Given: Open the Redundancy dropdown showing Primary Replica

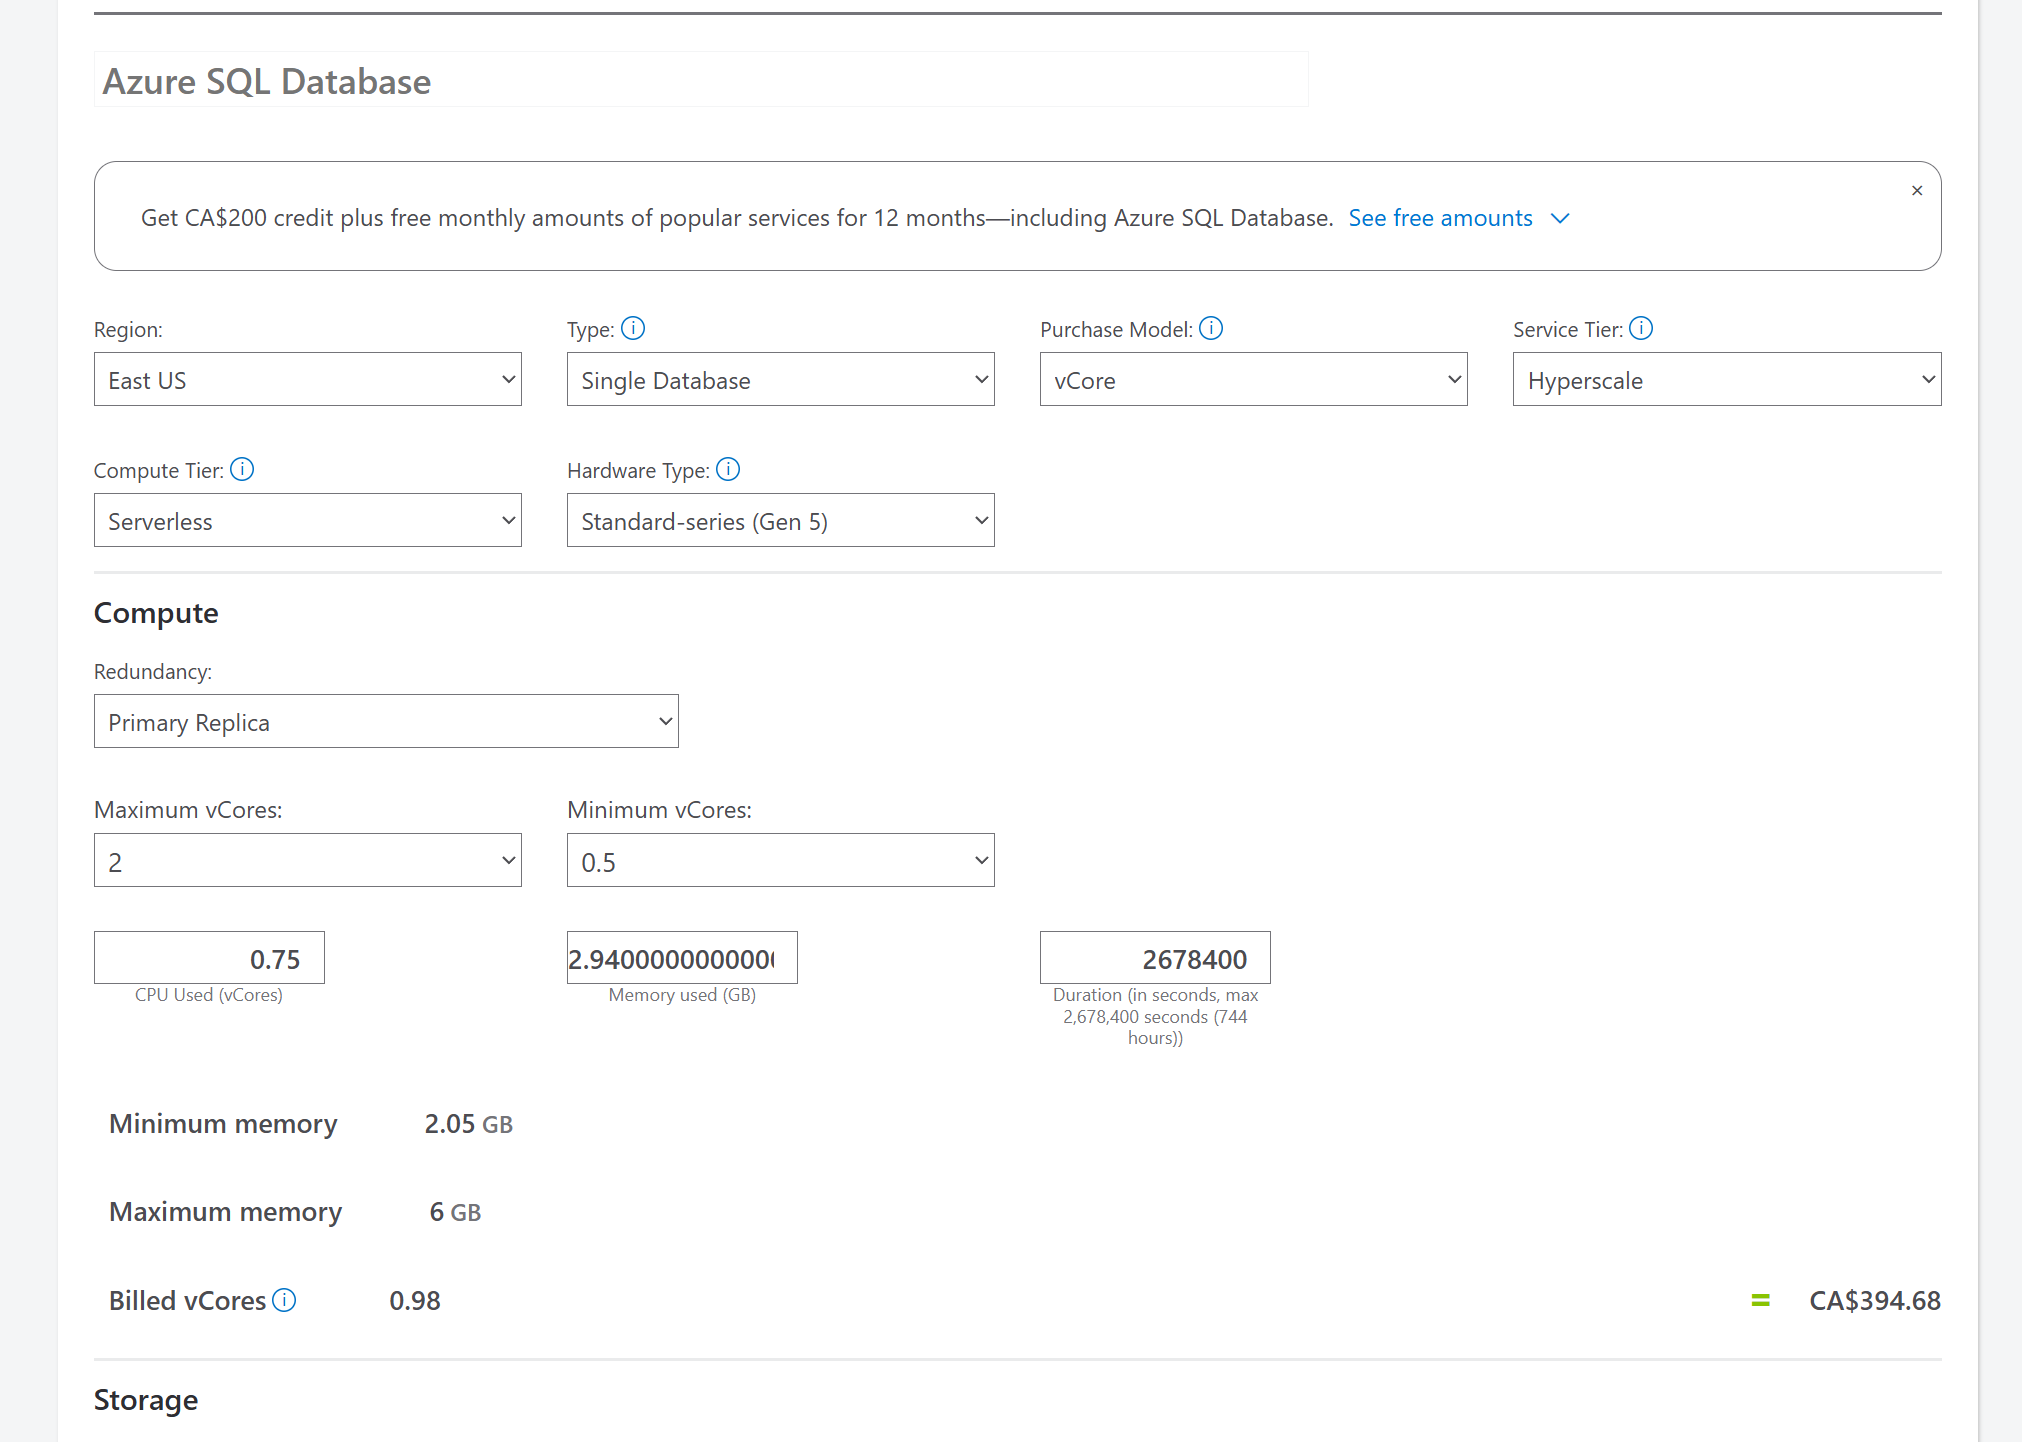Looking at the screenshot, I should pos(386,721).
